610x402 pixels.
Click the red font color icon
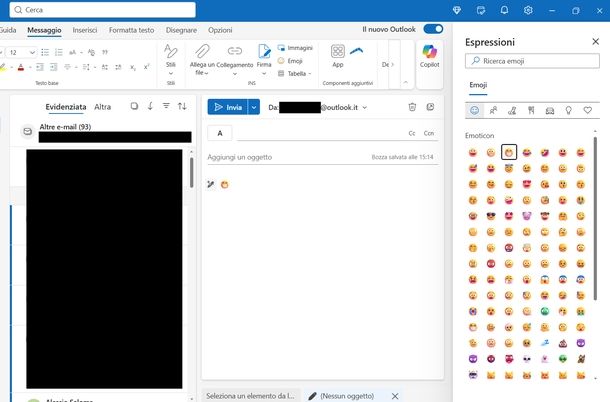point(21,67)
